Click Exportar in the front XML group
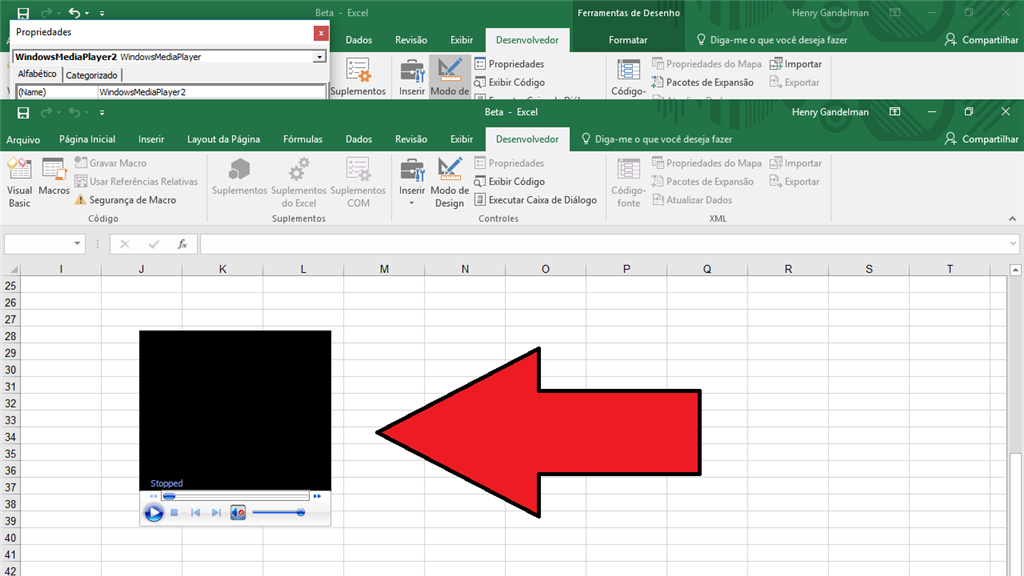1024x576 pixels. point(794,182)
